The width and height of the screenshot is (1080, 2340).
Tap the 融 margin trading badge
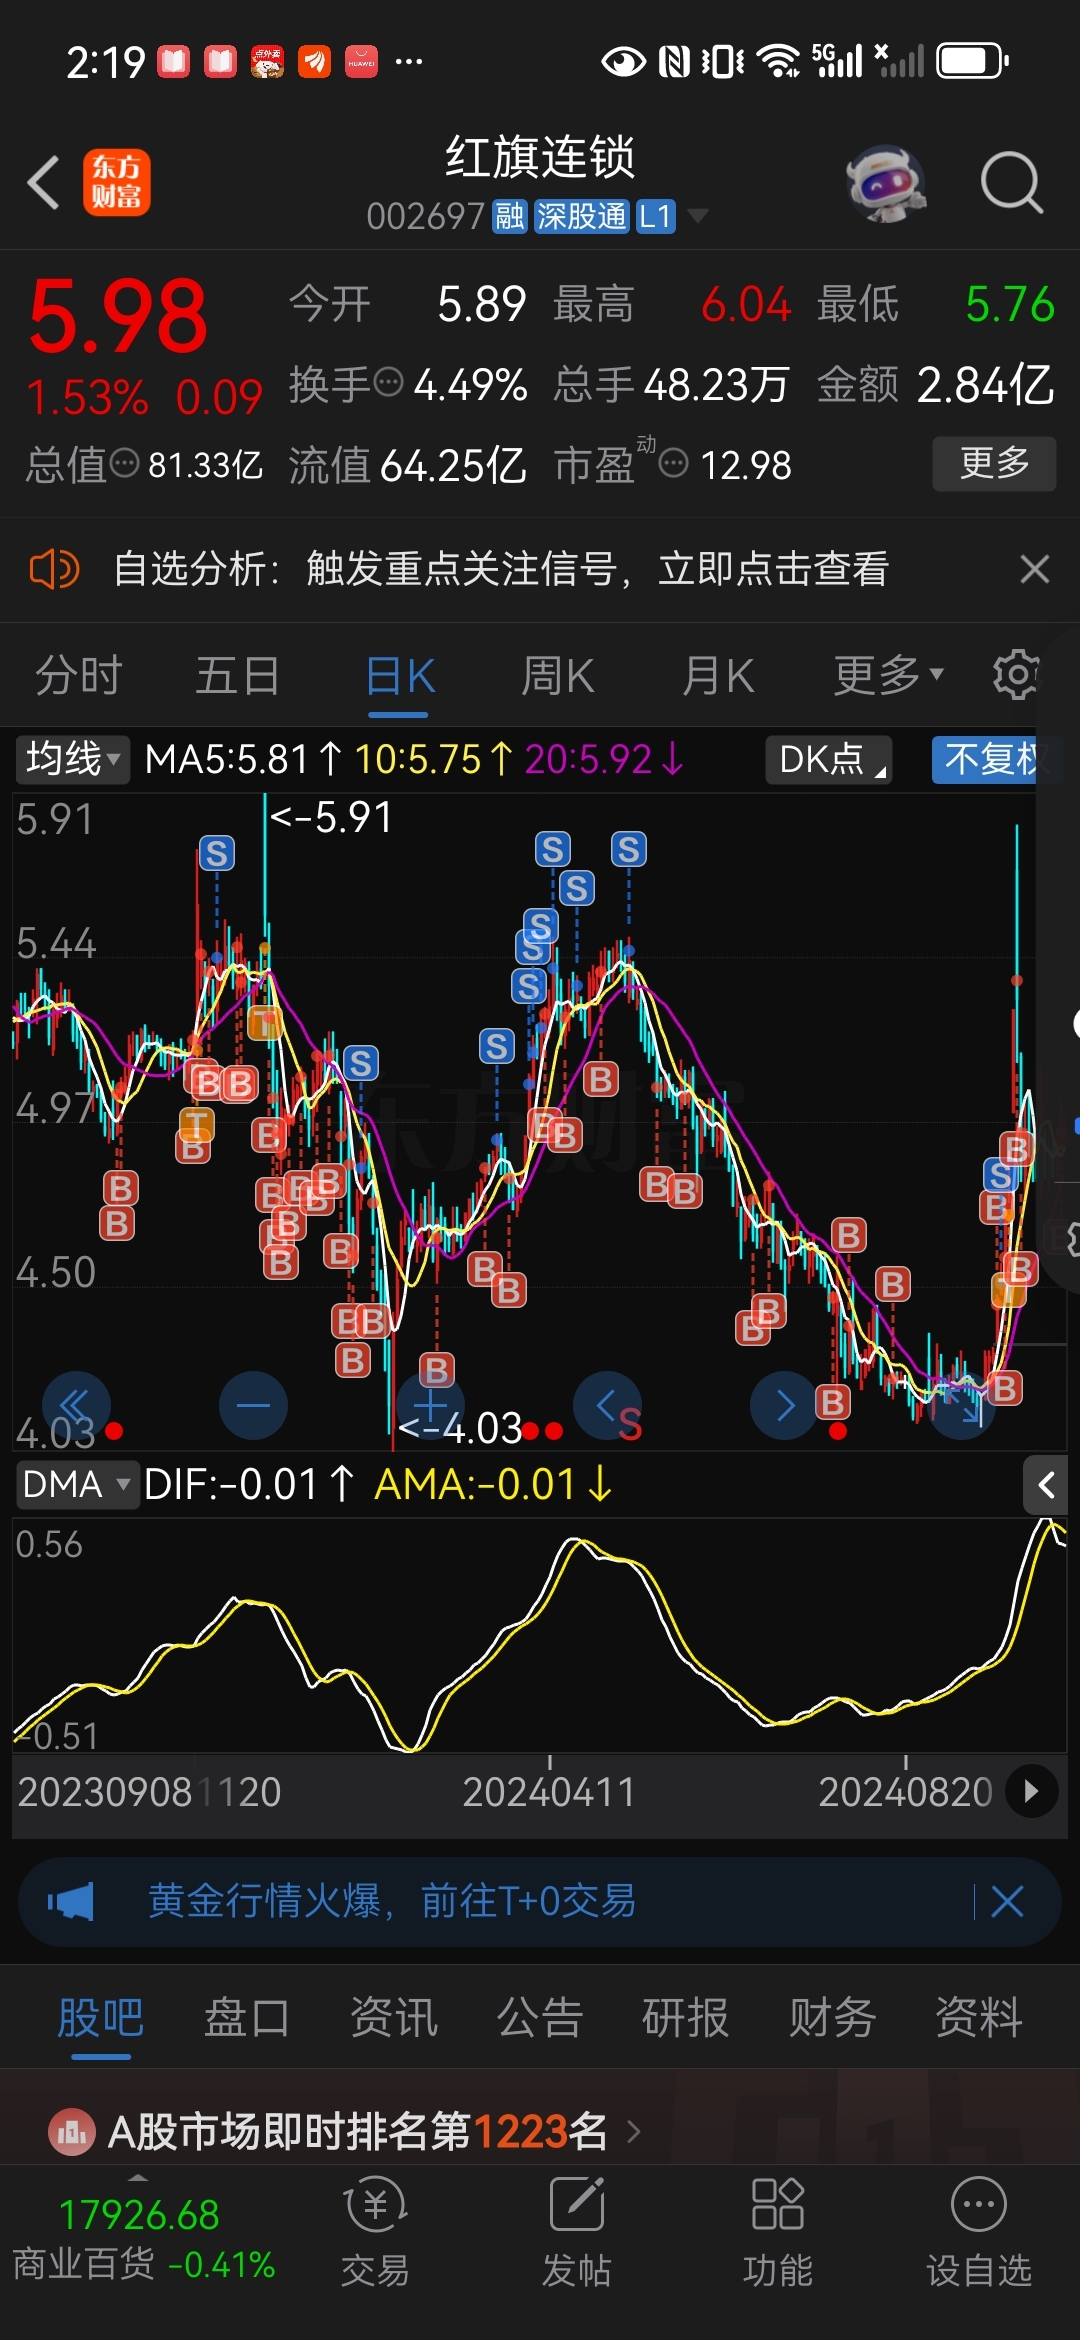point(509,216)
